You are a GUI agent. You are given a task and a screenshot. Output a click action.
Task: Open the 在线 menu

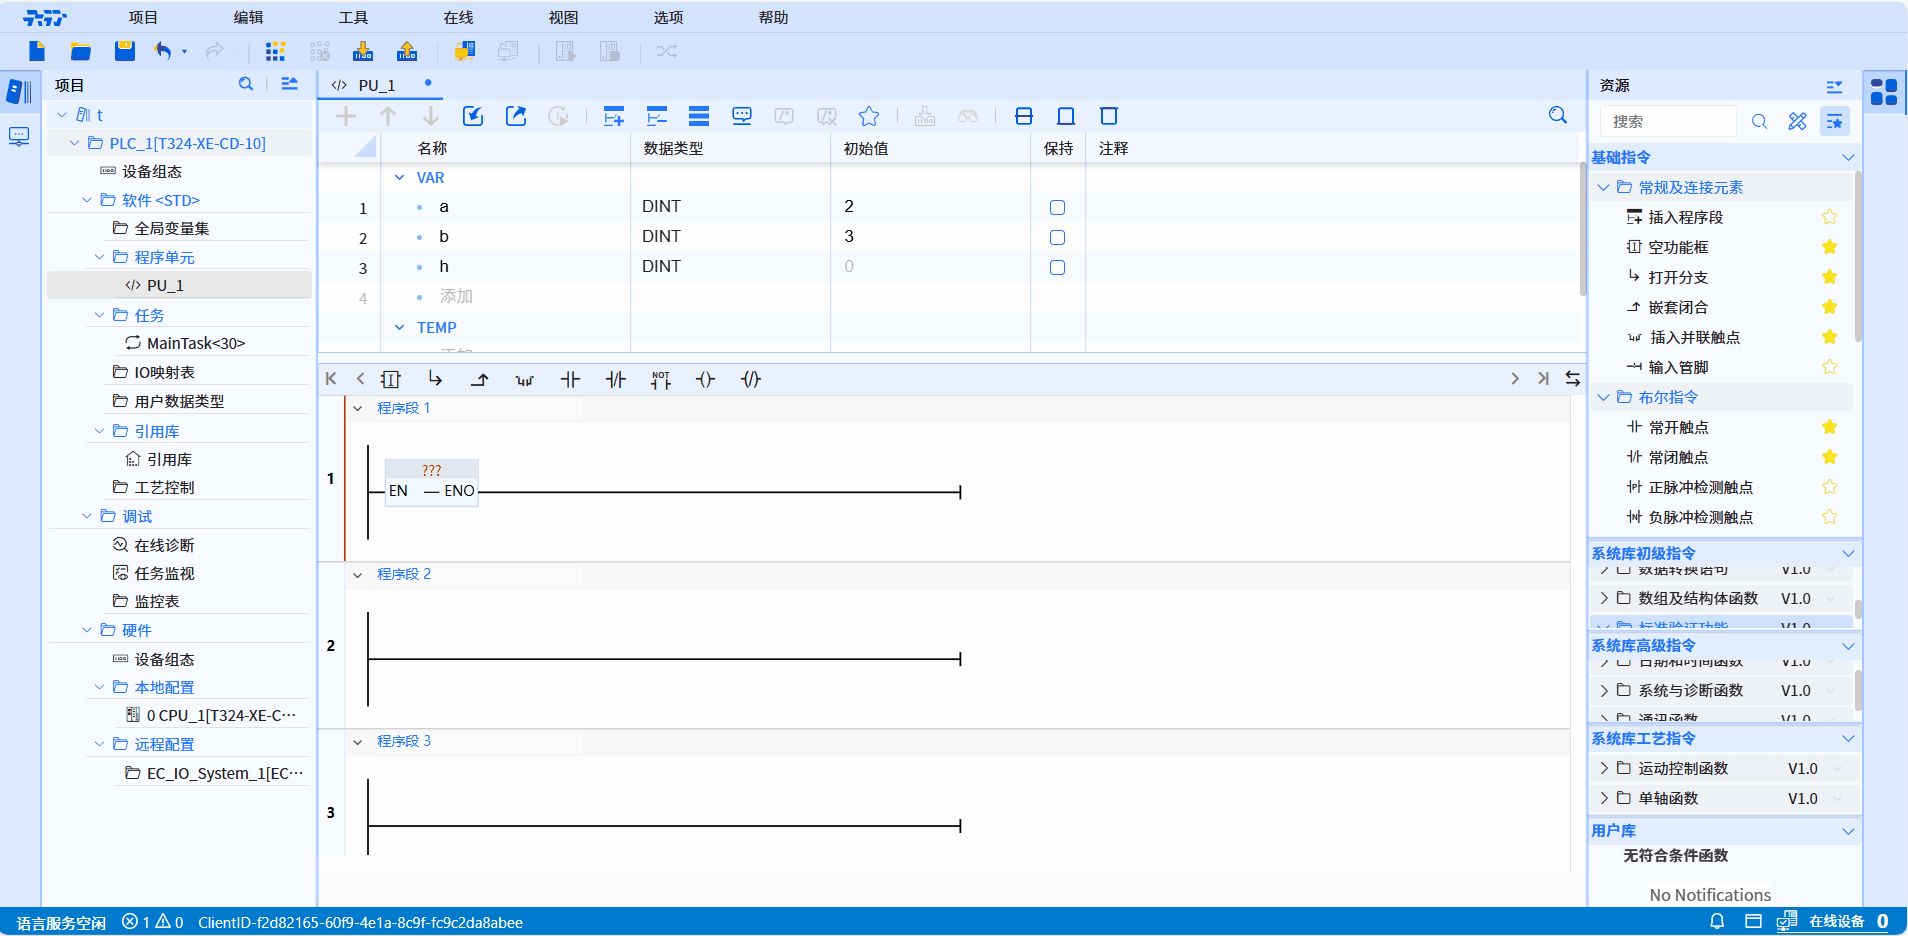[x=458, y=17]
